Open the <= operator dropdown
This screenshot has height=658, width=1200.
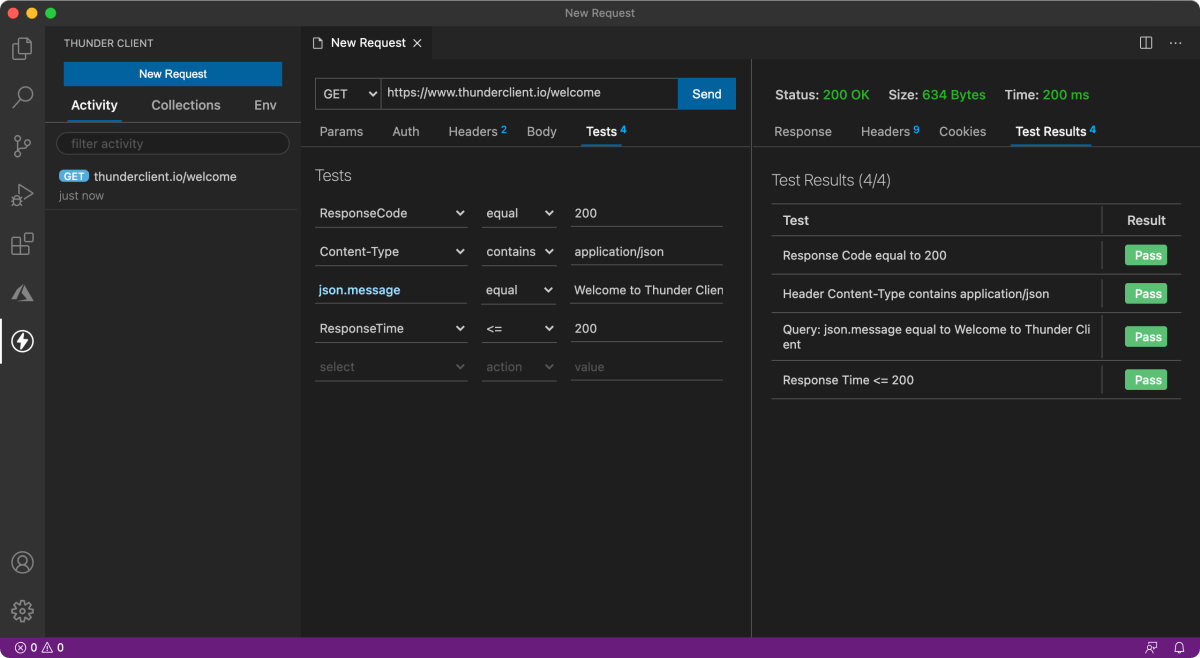coord(519,329)
